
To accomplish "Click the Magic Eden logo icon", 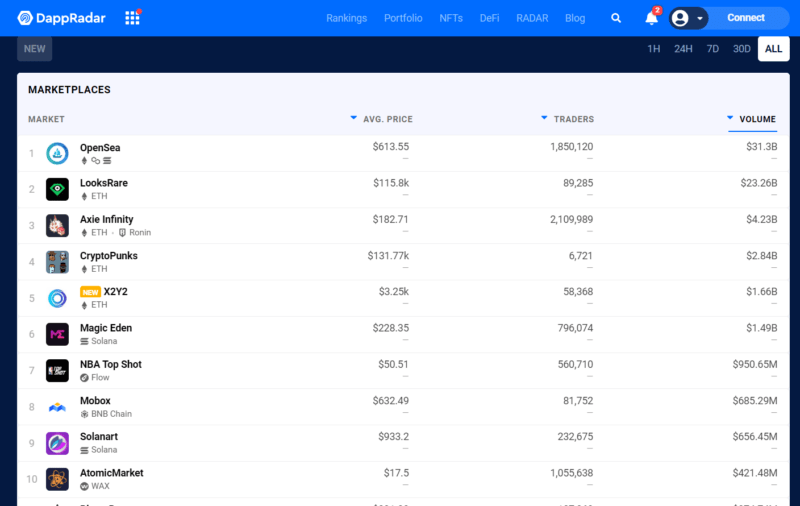I will click(57, 334).
